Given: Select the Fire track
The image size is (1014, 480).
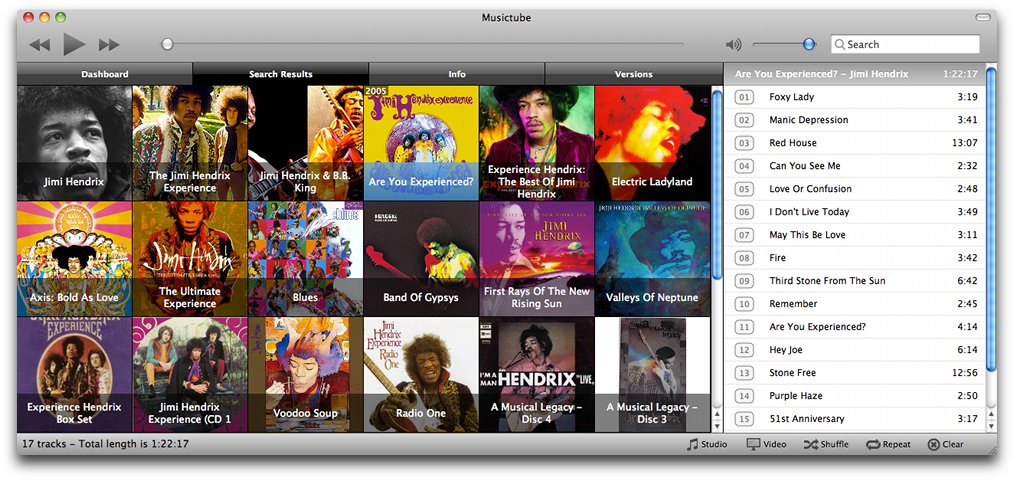Looking at the screenshot, I should tap(855, 257).
